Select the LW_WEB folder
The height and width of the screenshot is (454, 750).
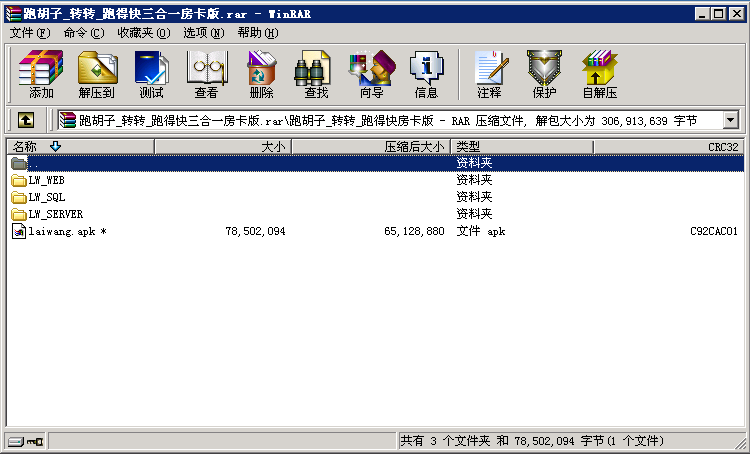(46, 180)
